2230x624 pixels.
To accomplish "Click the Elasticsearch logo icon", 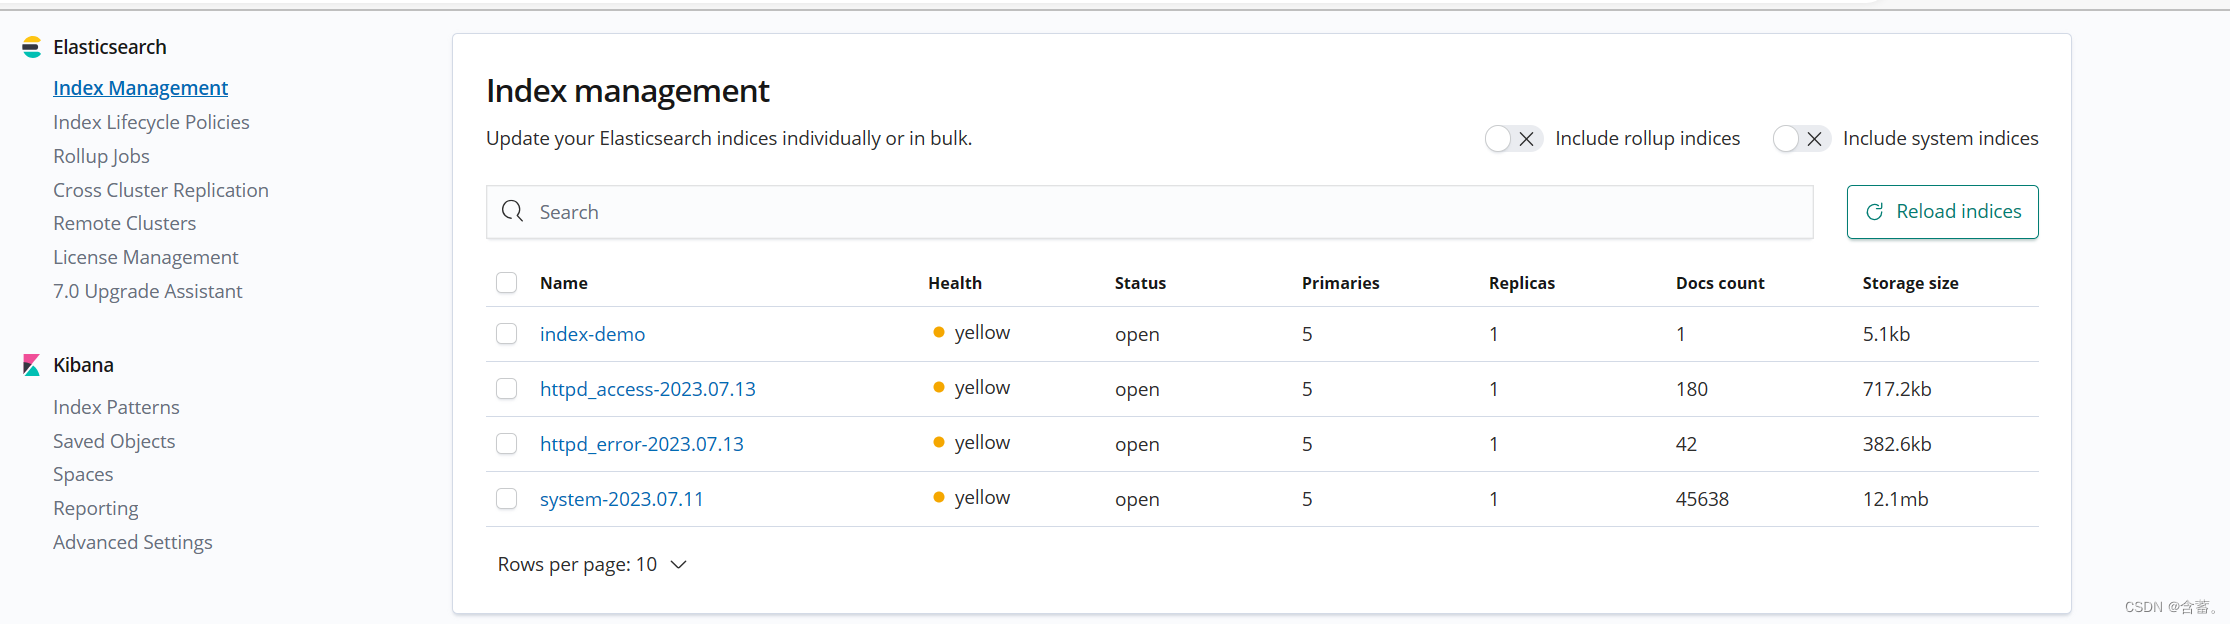I will pos(31,47).
